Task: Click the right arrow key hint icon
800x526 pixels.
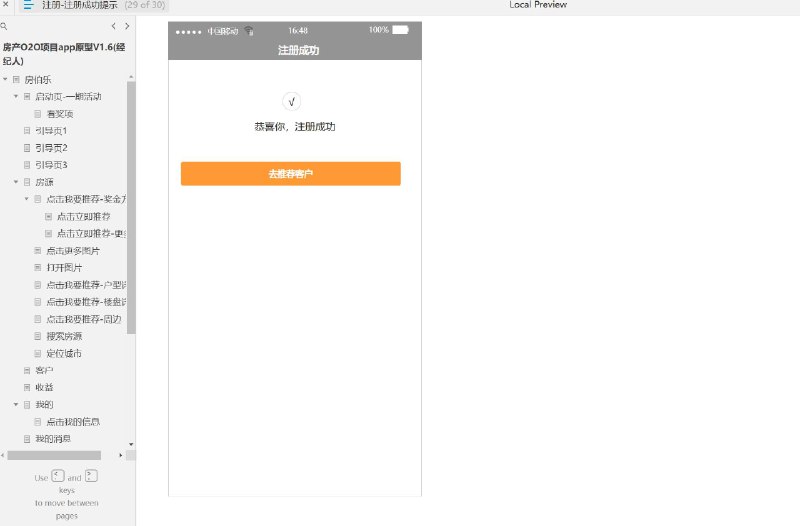Action: click(x=91, y=476)
